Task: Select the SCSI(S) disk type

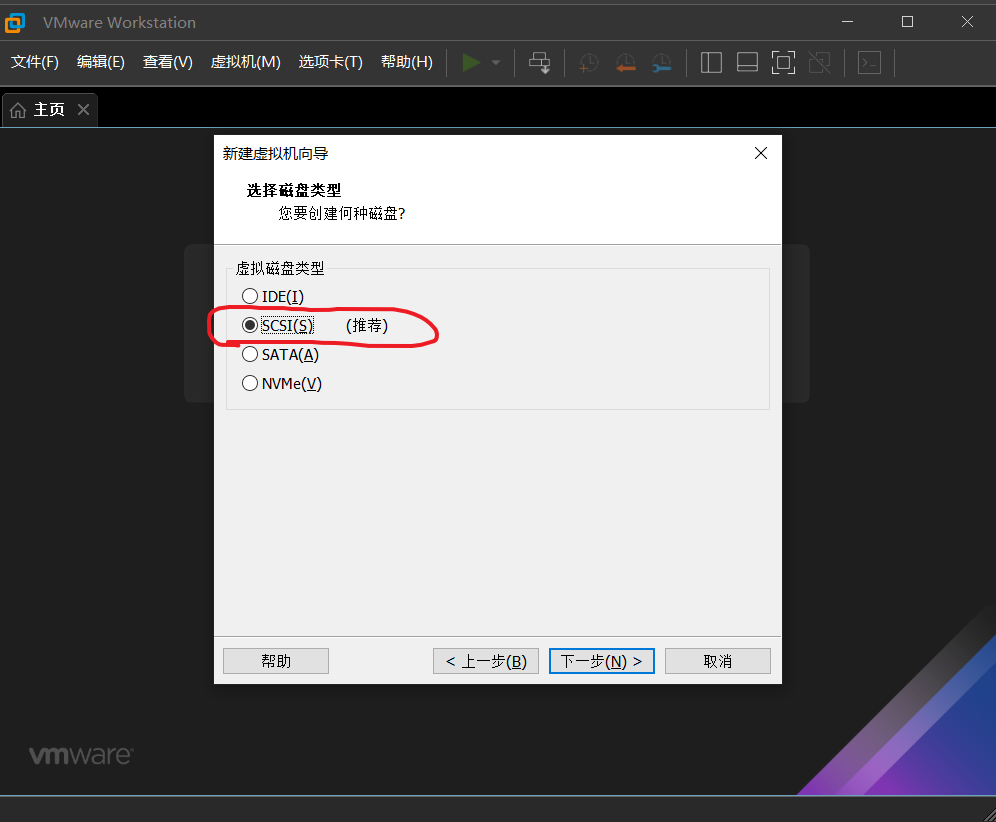Action: (278, 325)
